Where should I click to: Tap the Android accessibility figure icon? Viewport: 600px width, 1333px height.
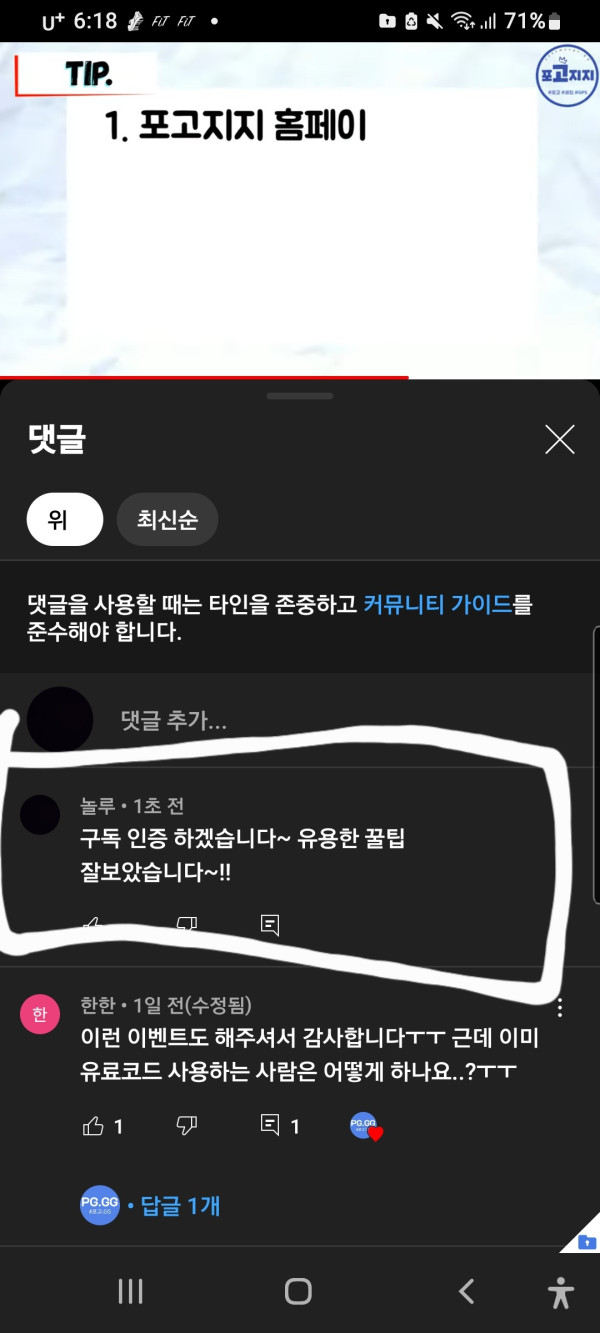tap(561, 1292)
